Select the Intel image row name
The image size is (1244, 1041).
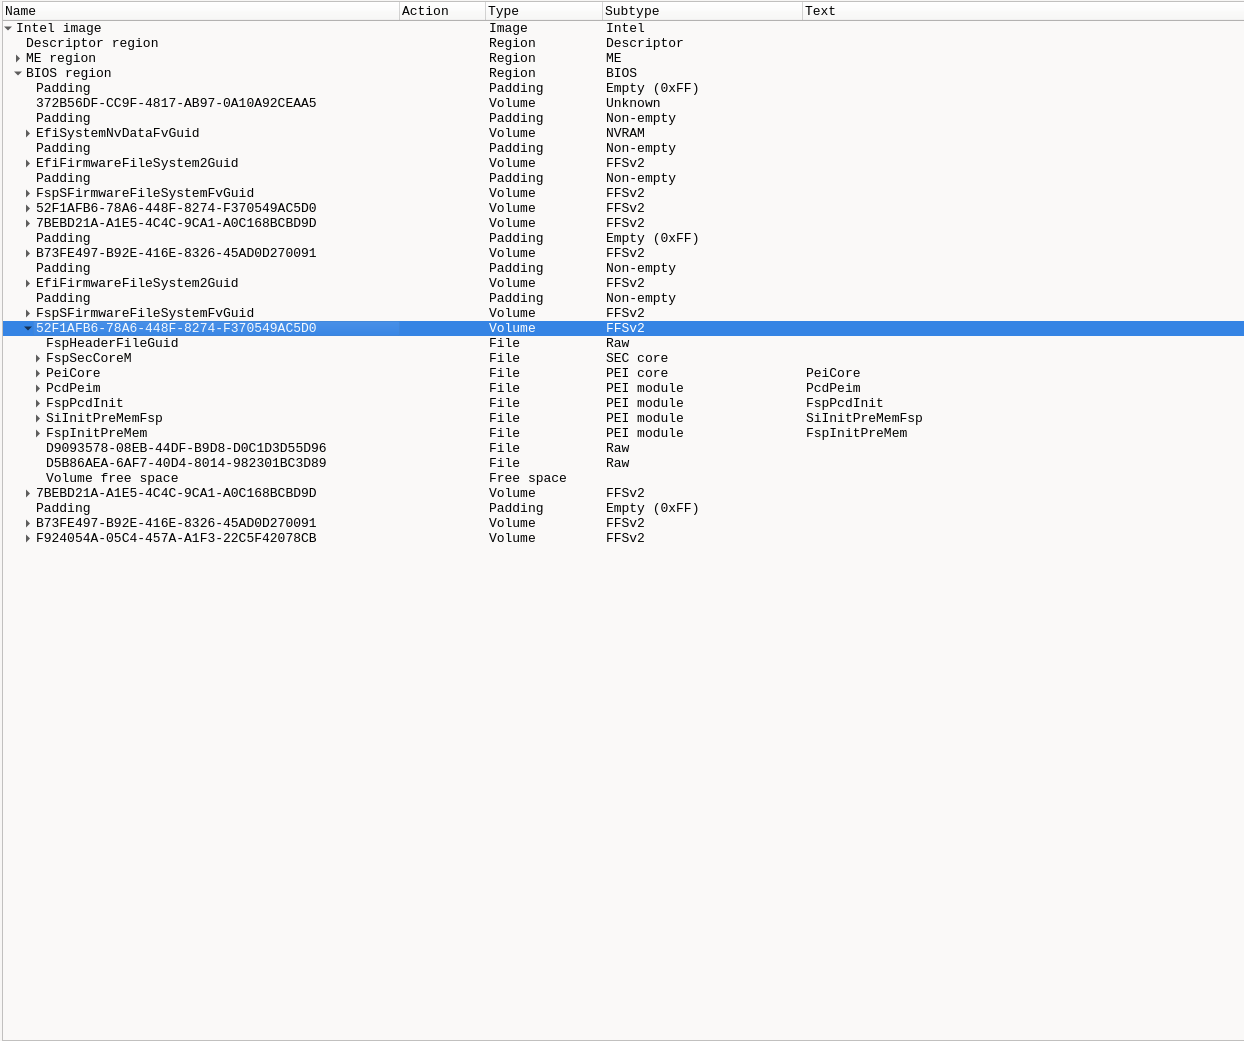[x=58, y=28]
